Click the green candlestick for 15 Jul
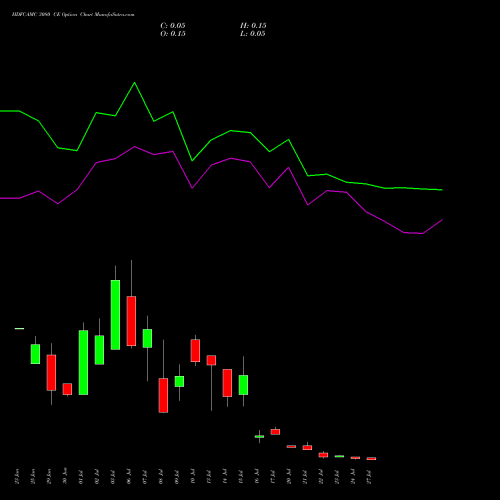 (x=243, y=385)
